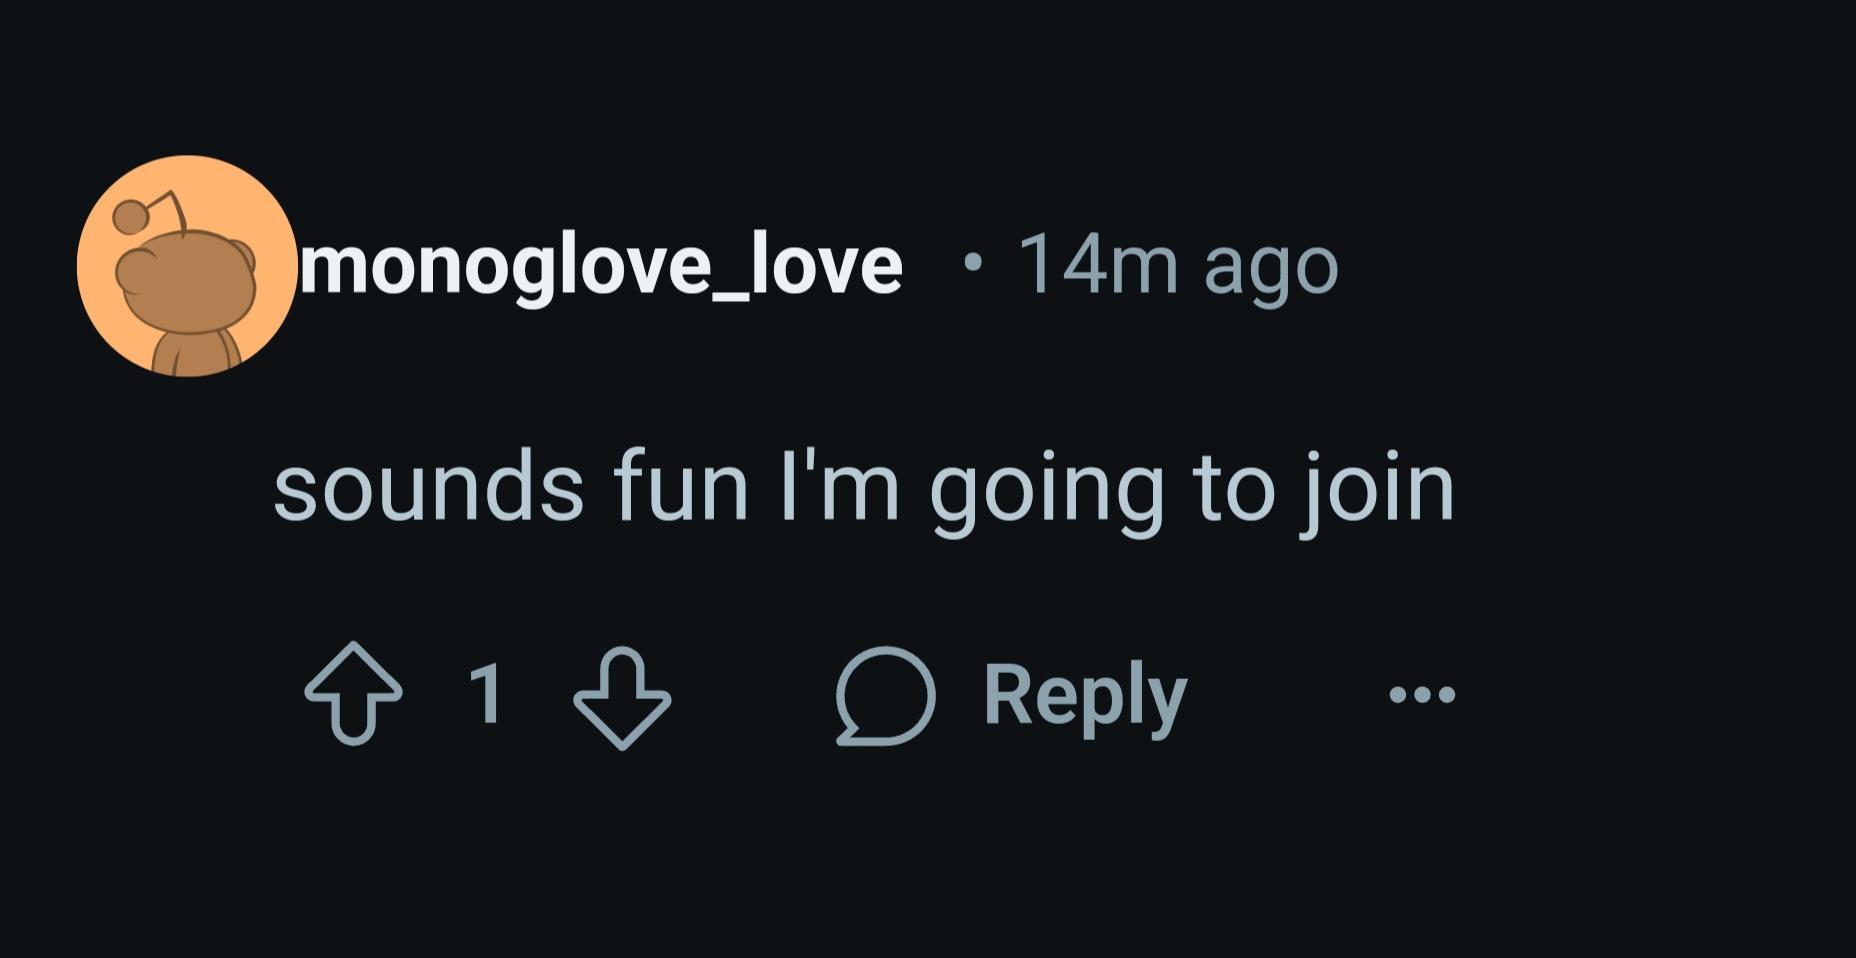Show more comment actions via the dots

1422,694
